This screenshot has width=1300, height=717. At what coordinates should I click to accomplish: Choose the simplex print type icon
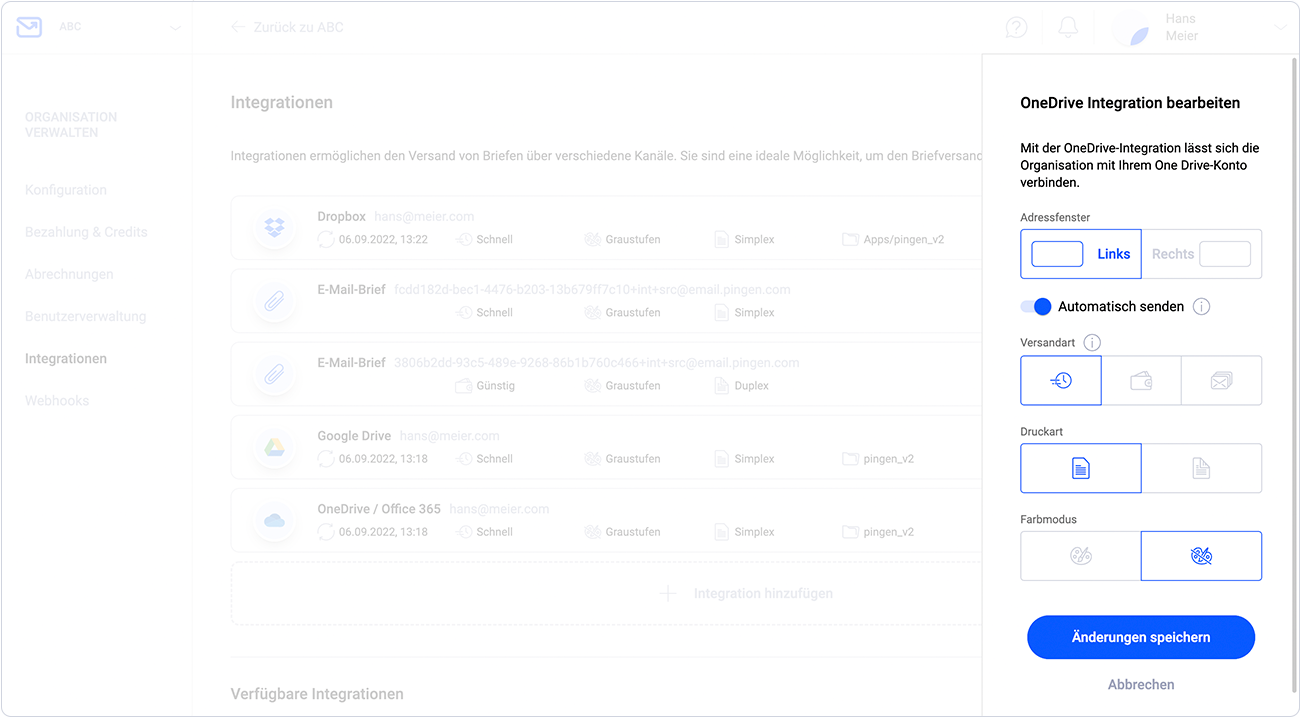pos(1081,468)
